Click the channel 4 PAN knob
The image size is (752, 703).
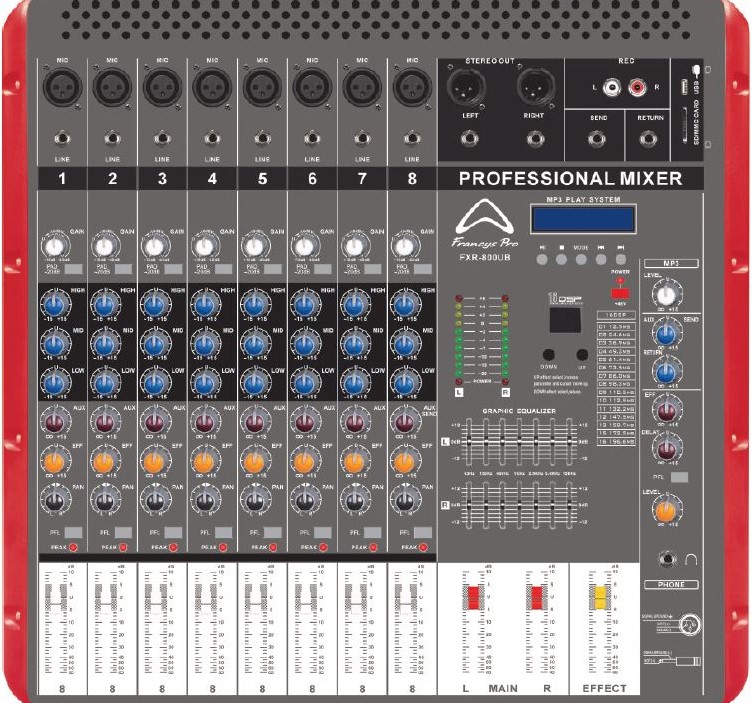point(205,502)
